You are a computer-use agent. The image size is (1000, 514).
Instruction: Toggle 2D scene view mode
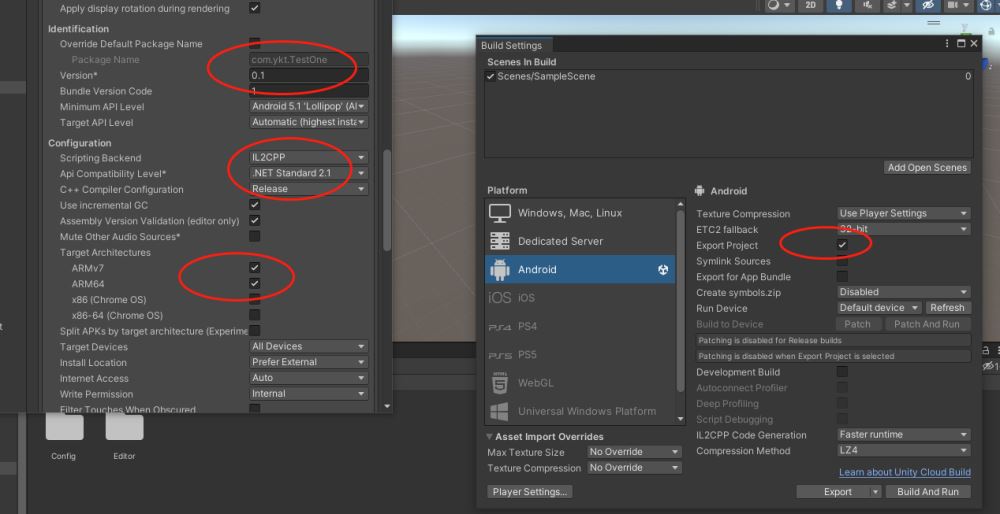pyautogui.click(x=811, y=6)
